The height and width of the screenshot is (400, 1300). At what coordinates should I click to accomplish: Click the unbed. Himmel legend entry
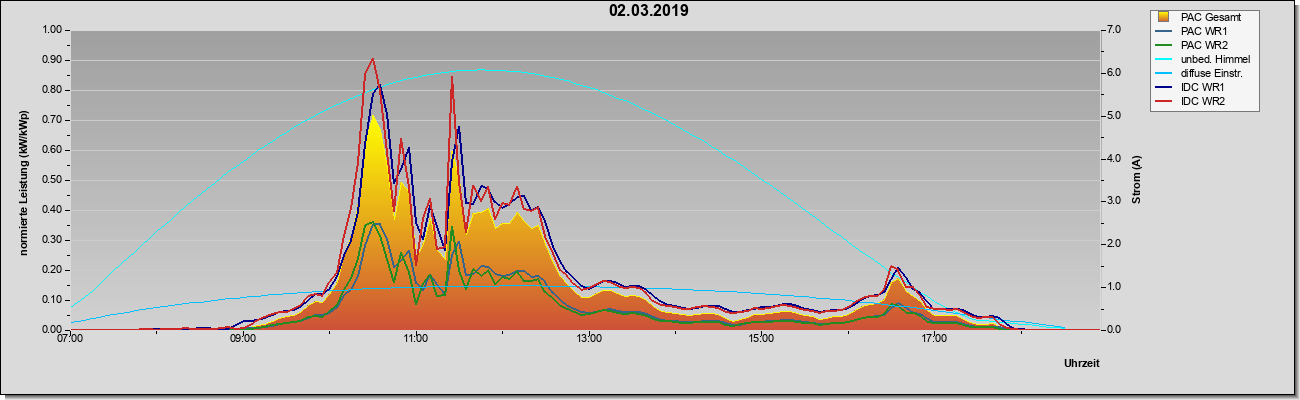pyautogui.click(x=1206, y=59)
